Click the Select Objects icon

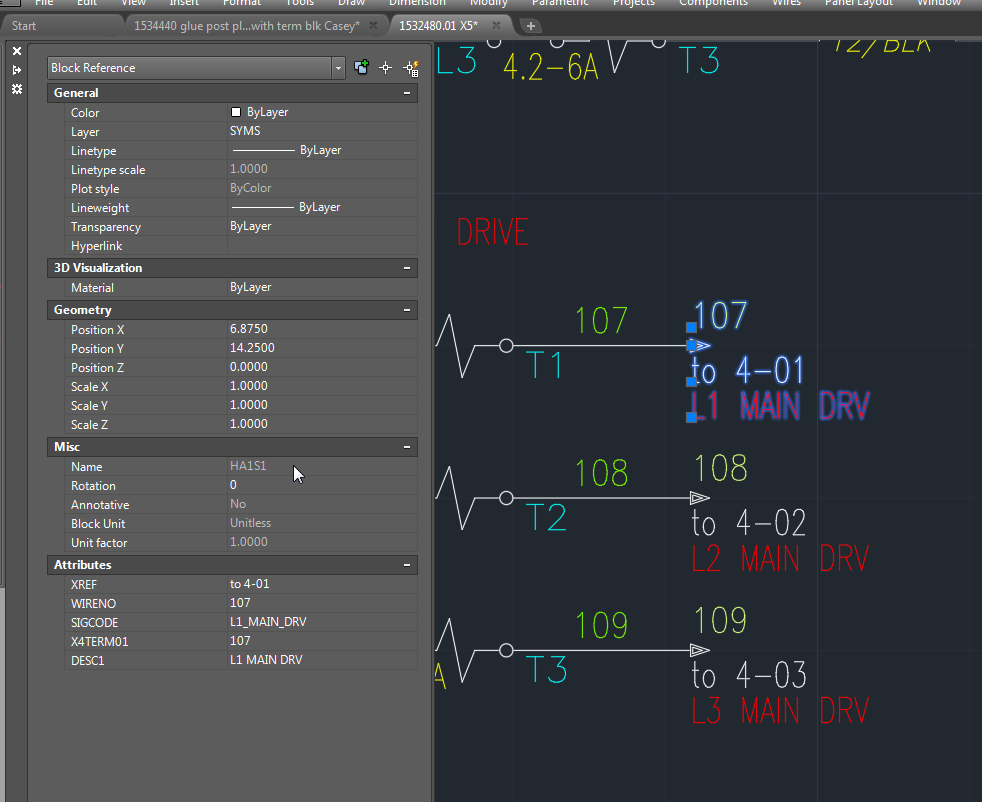coord(385,67)
